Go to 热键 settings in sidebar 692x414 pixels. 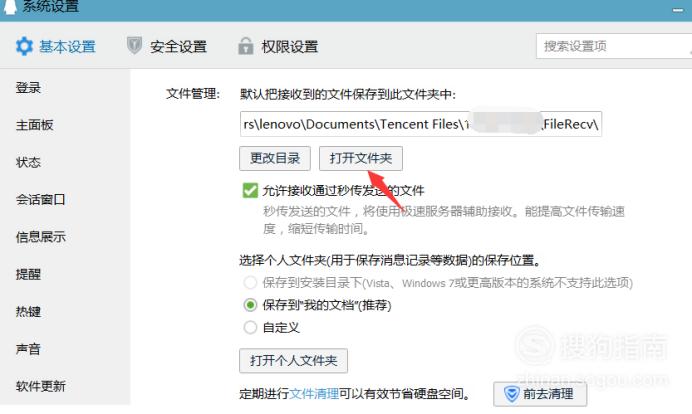tap(28, 312)
